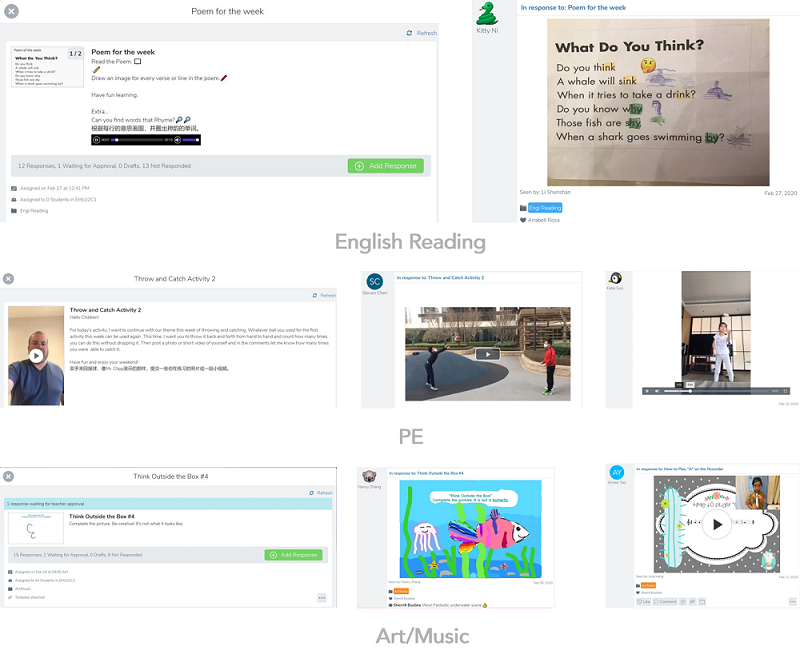Open the three-dots menu under Template attached

[x=322, y=597]
